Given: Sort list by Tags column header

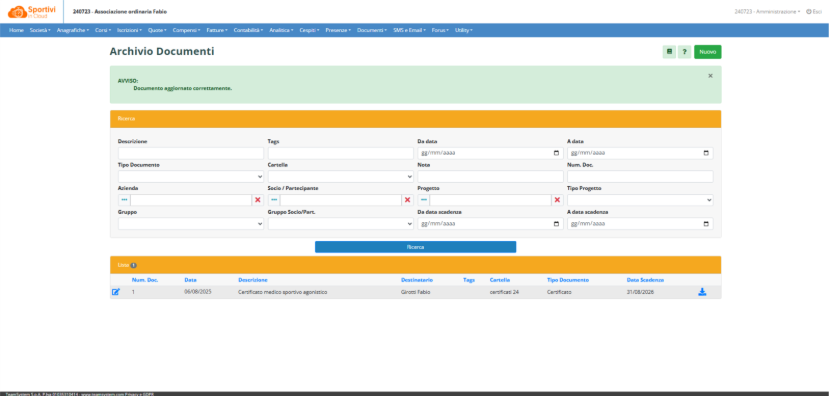Looking at the screenshot, I should click(x=469, y=280).
